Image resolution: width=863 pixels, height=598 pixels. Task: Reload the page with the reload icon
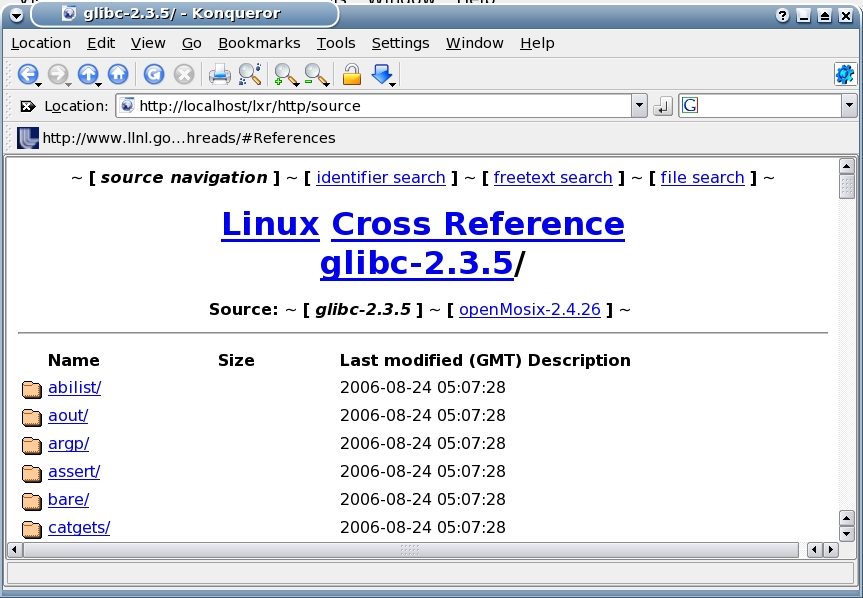[153, 74]
